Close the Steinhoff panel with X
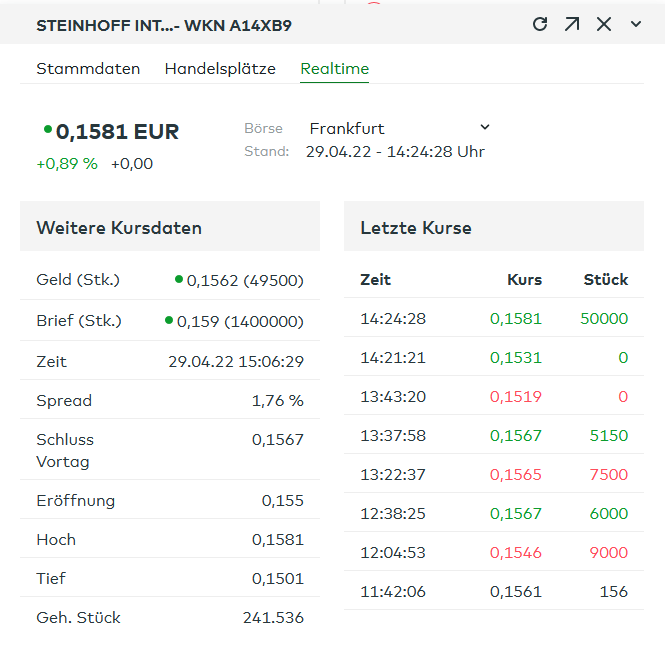665x652 pixels. pos(604,24)
